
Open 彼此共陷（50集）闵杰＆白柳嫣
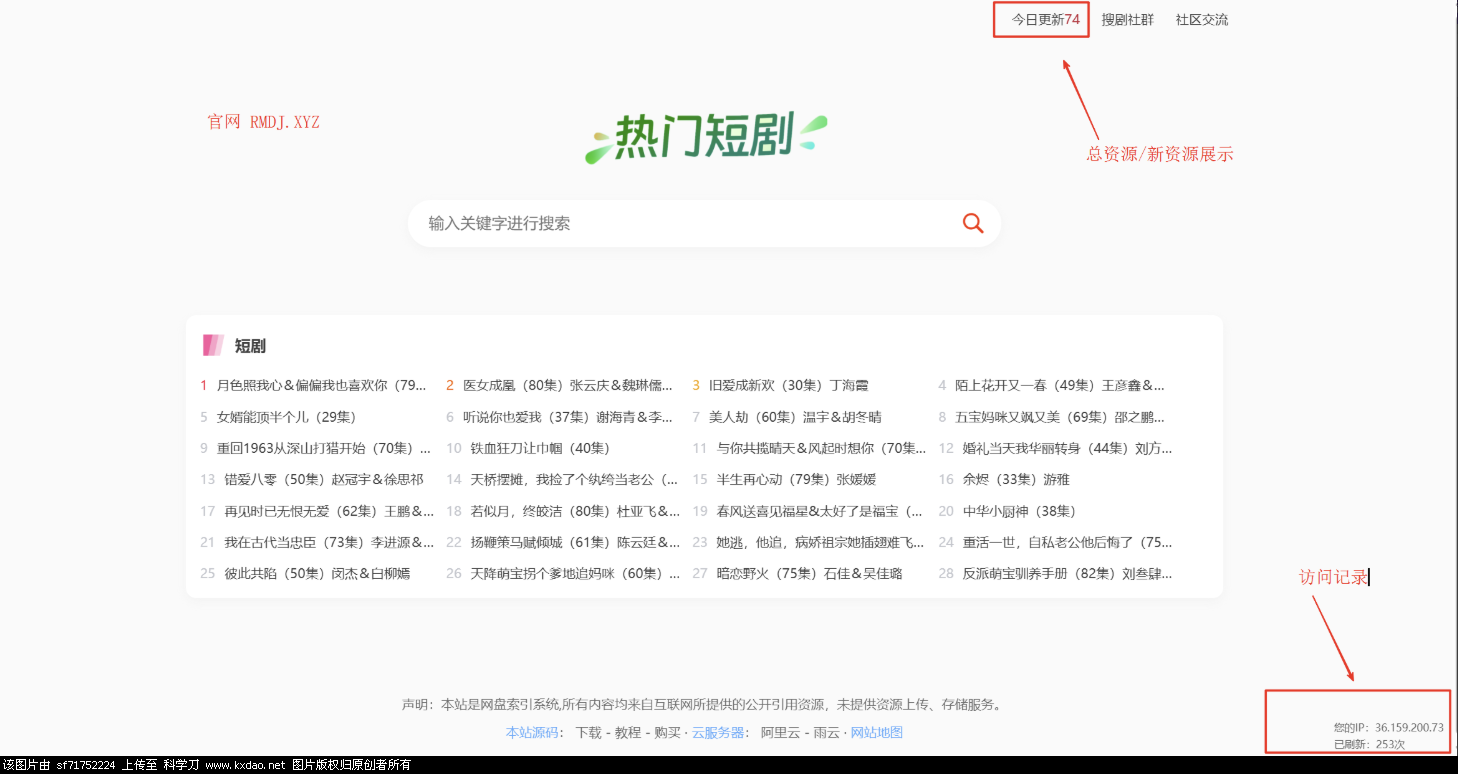(x=317, y=574)
